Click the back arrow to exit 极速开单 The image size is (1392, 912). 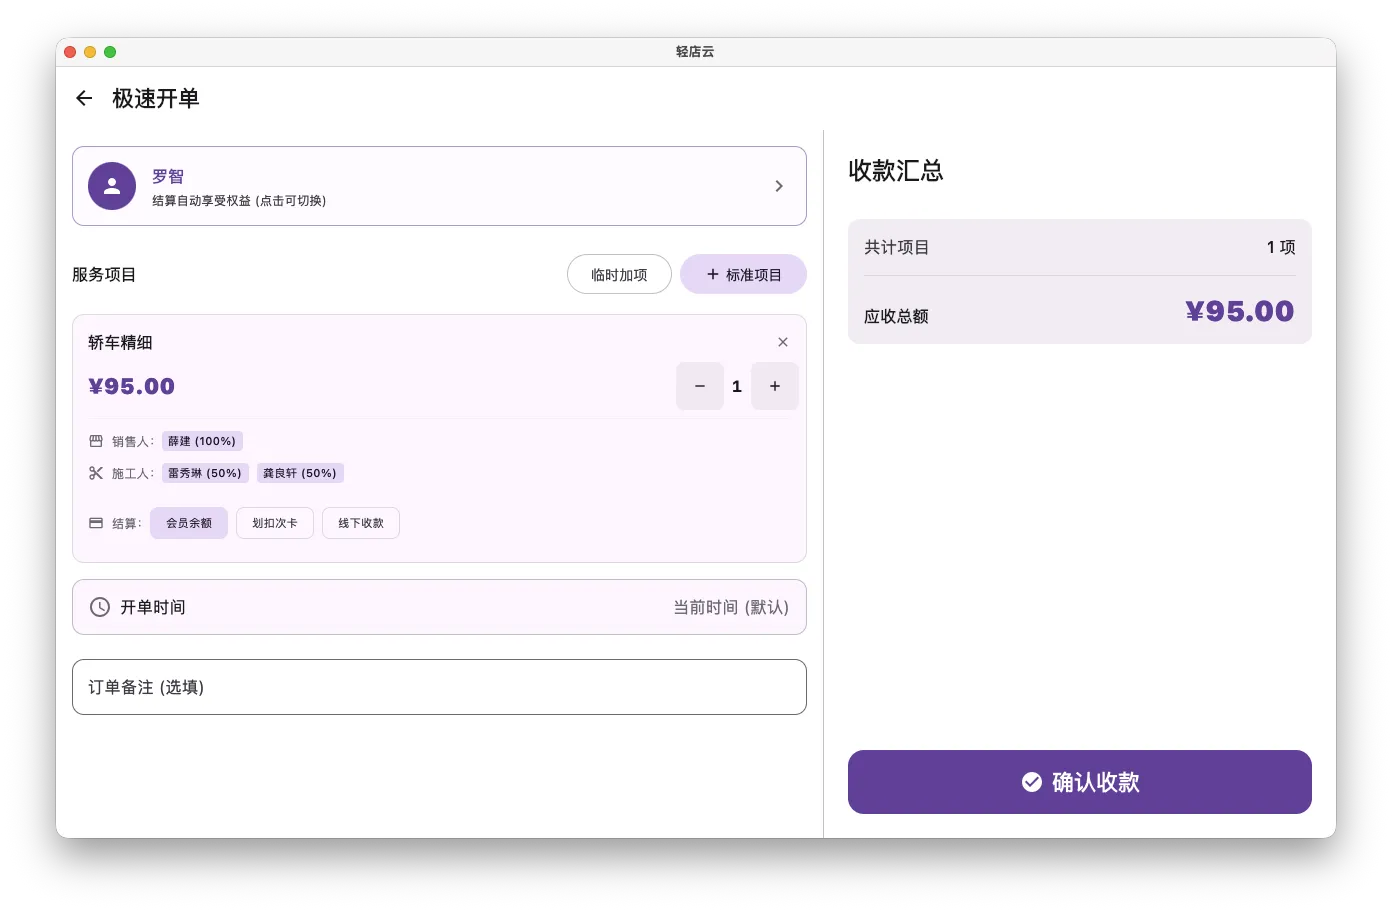pyautogui.click(x=83, y=97)
